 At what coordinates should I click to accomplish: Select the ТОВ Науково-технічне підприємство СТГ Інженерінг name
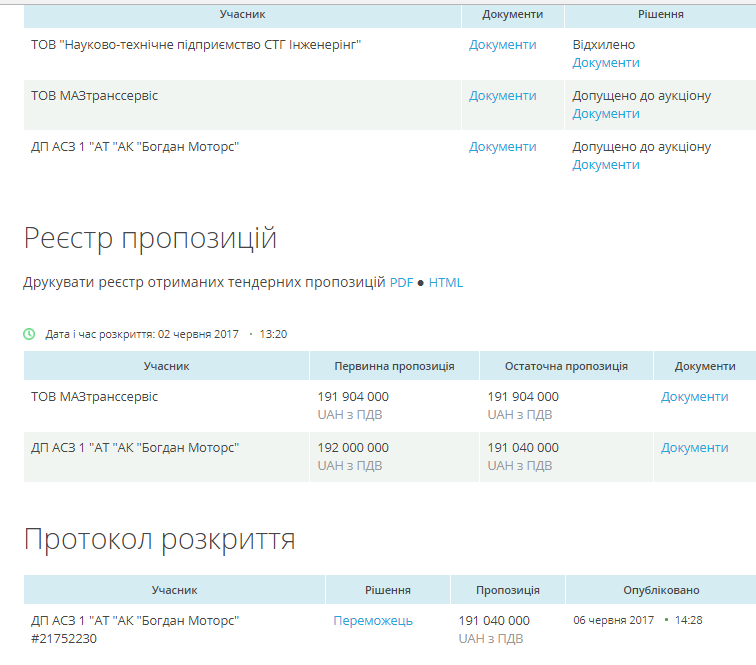[x=196, y=45]
